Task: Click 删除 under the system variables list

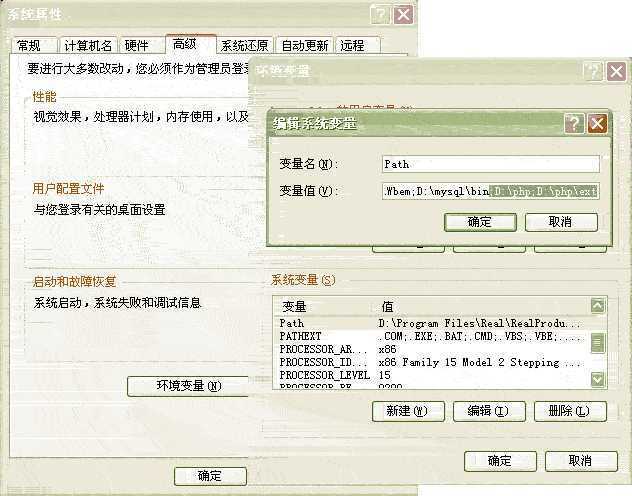Action: 570,411
